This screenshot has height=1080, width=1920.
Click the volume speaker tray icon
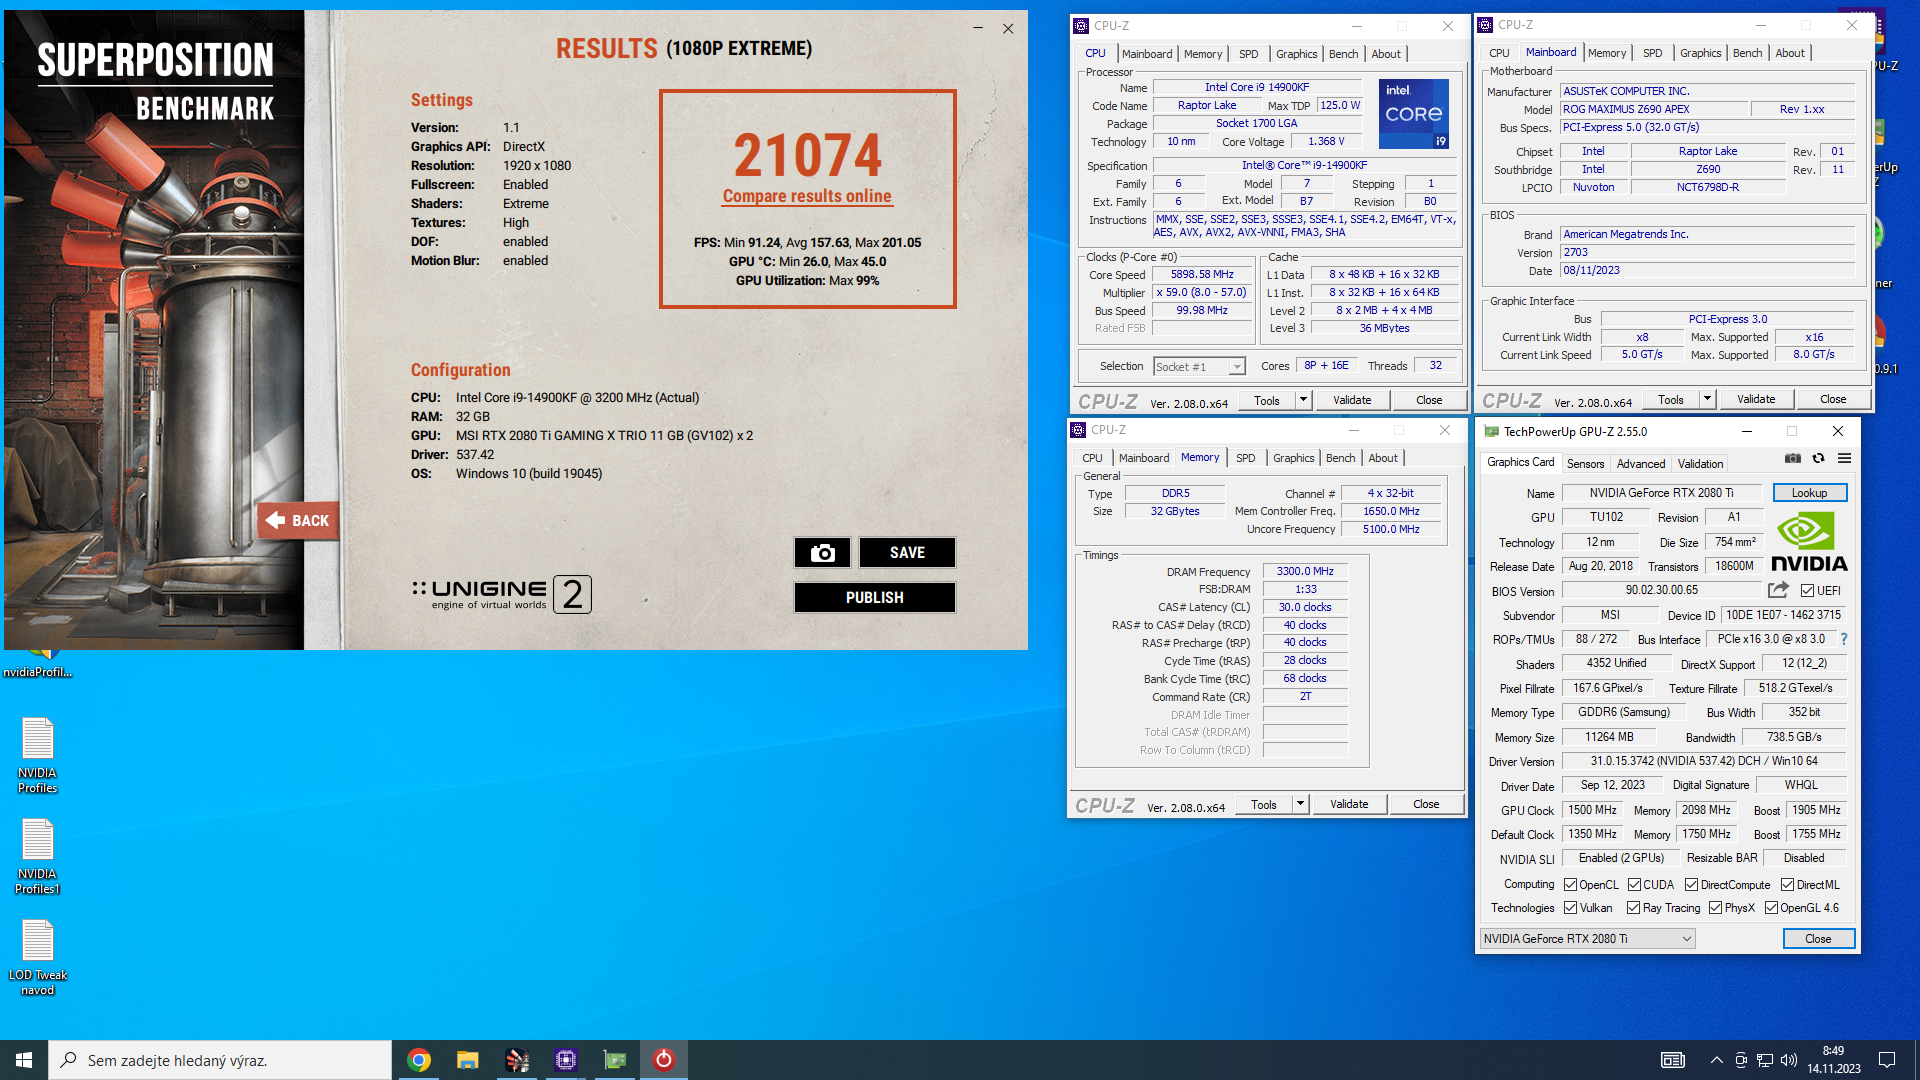(1789, 1060)
